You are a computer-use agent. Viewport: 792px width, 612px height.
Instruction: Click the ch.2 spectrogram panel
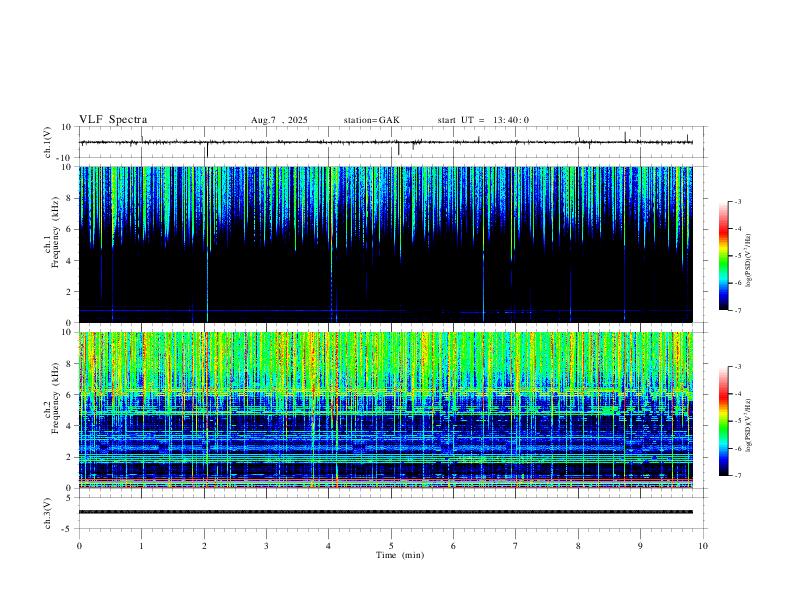click(x=386, y=410)
